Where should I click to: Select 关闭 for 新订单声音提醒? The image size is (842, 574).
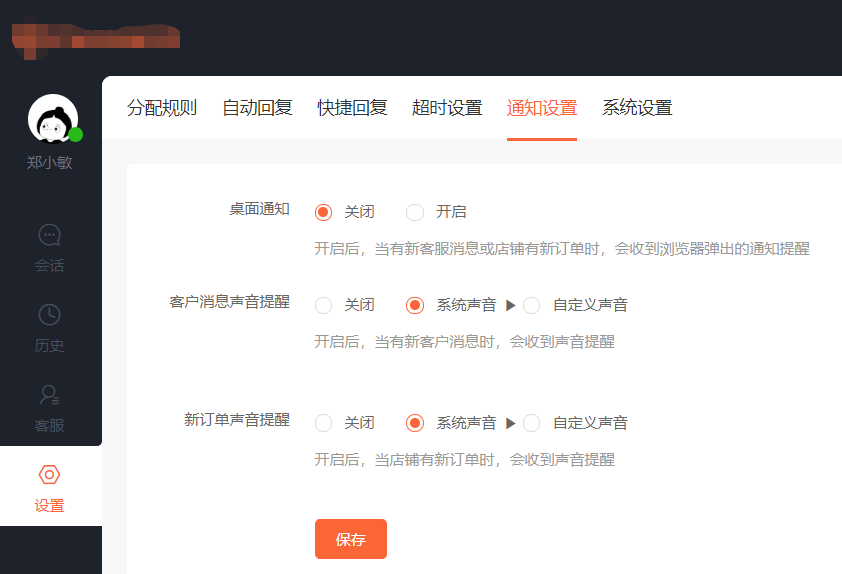click(x=323, y=423)
